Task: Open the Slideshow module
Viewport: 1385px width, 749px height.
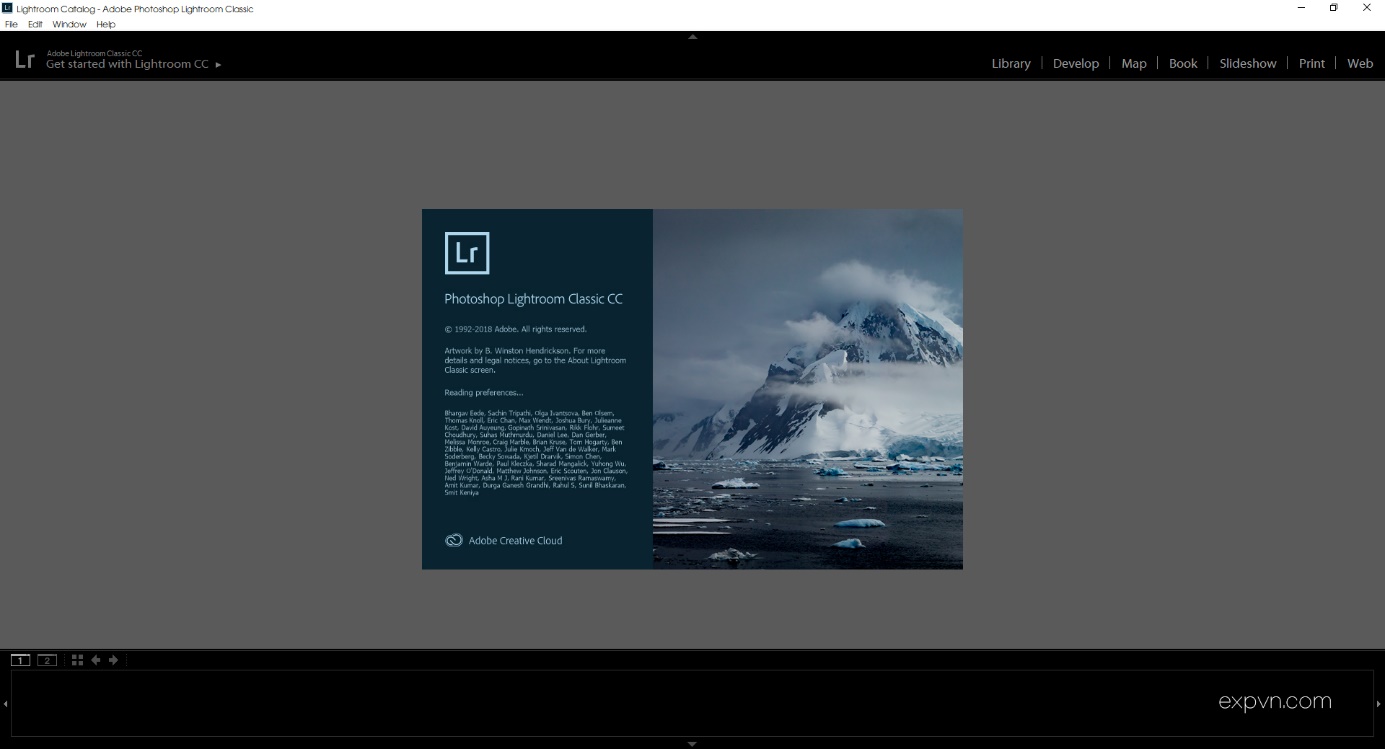Action: pyautogui.click(x=1247, y=63)
